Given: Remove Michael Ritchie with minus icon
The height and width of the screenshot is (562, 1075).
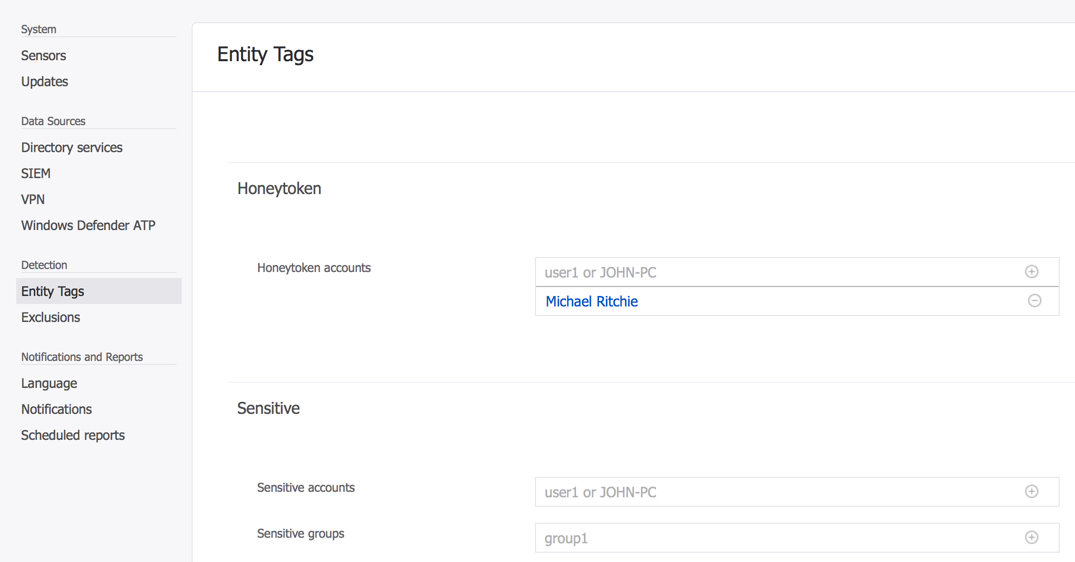Looking at the screenshot, I should click(1034, 301).
